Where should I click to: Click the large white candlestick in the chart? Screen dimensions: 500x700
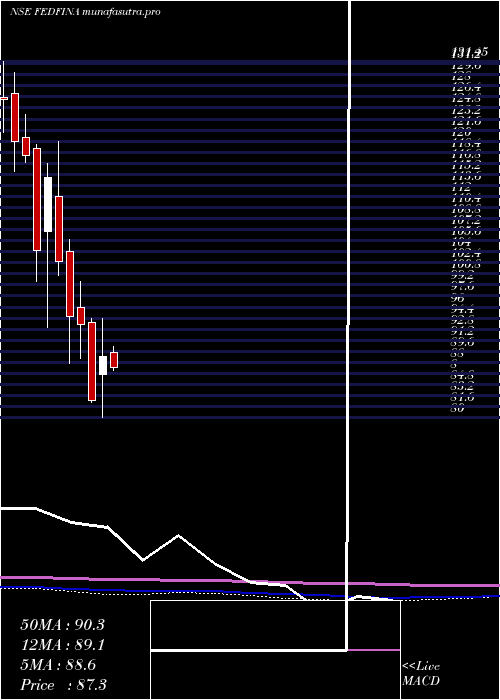coord(48,204)
